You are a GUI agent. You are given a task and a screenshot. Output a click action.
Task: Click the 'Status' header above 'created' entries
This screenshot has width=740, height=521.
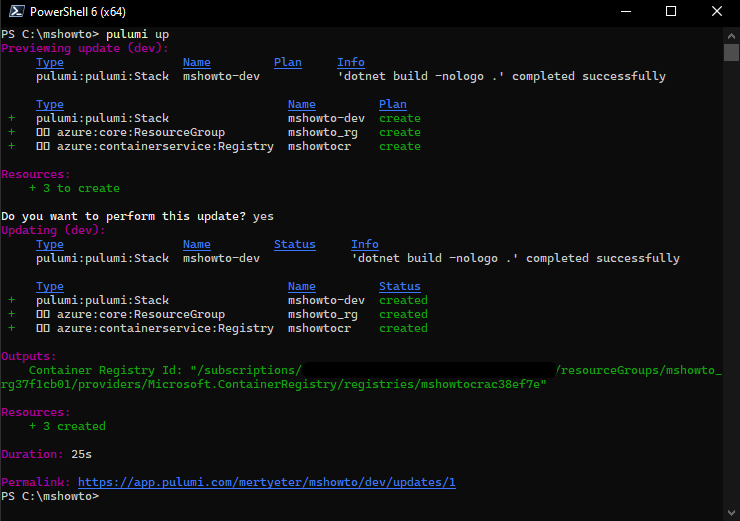point(400,286)
